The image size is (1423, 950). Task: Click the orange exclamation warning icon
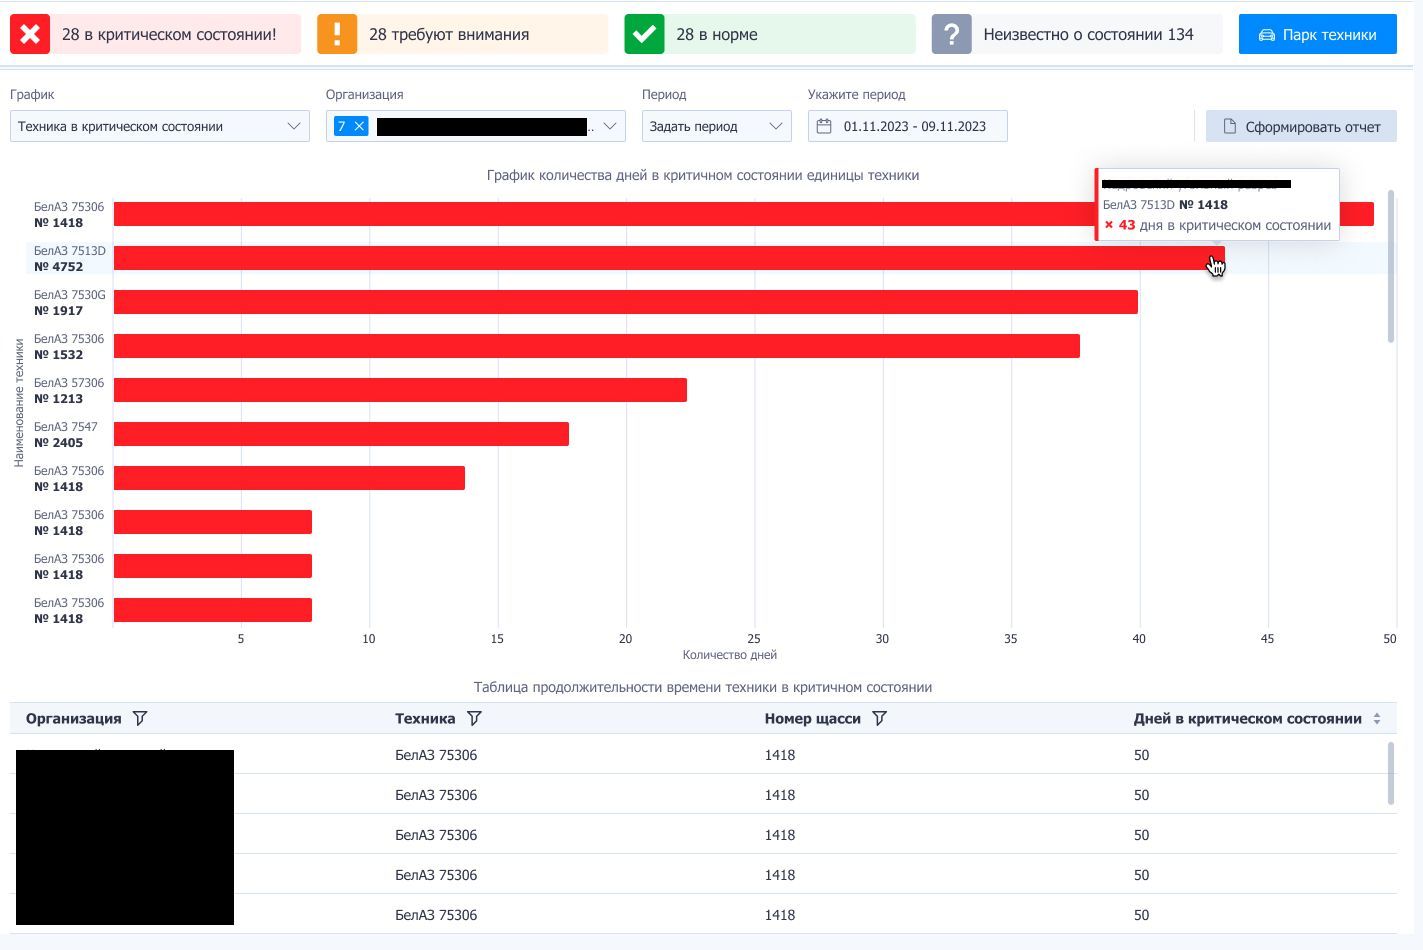click(x=337, y=35)
